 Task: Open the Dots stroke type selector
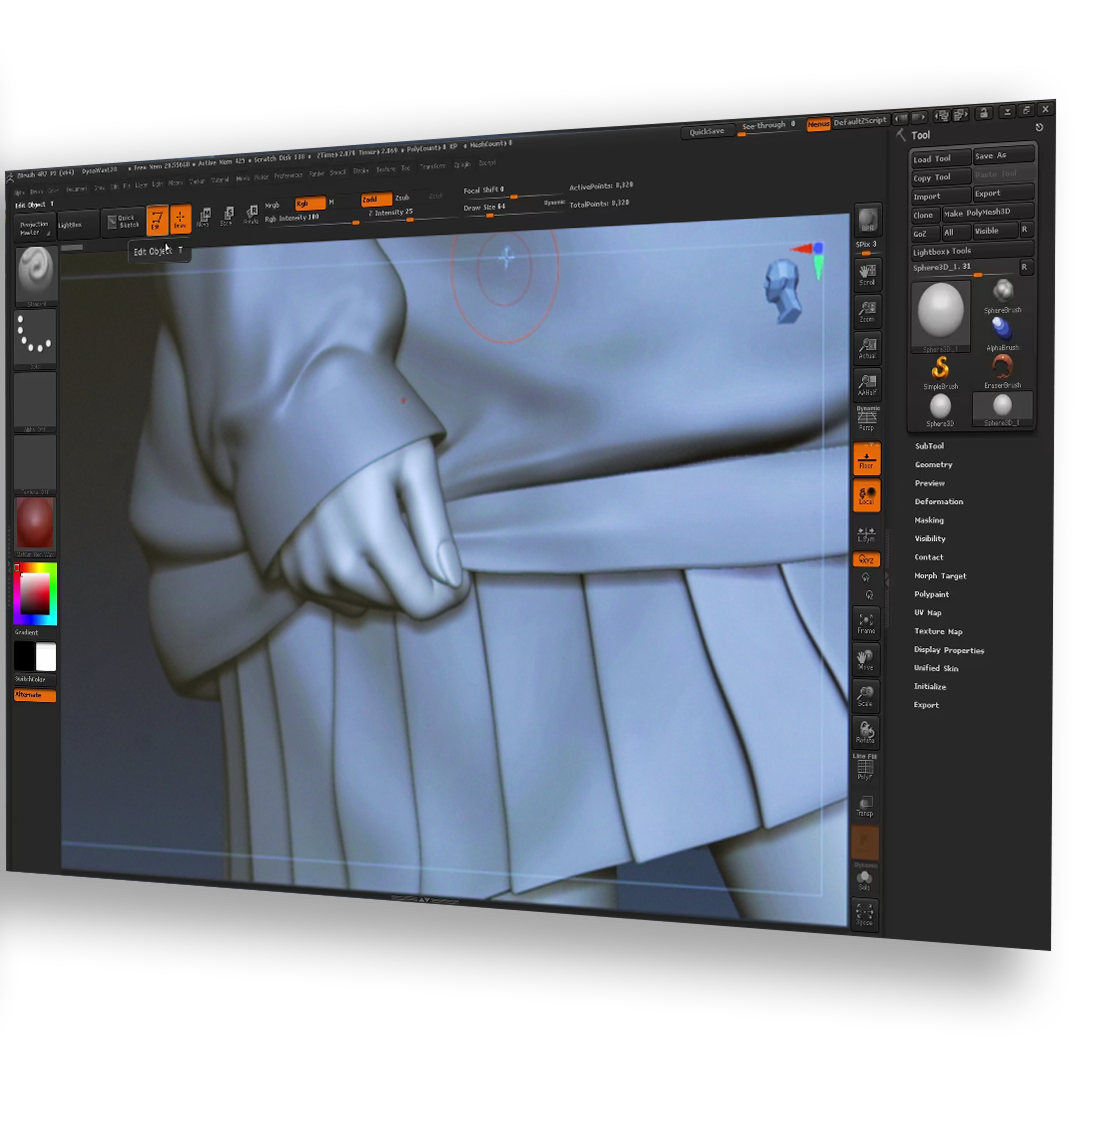pos(35,339)
